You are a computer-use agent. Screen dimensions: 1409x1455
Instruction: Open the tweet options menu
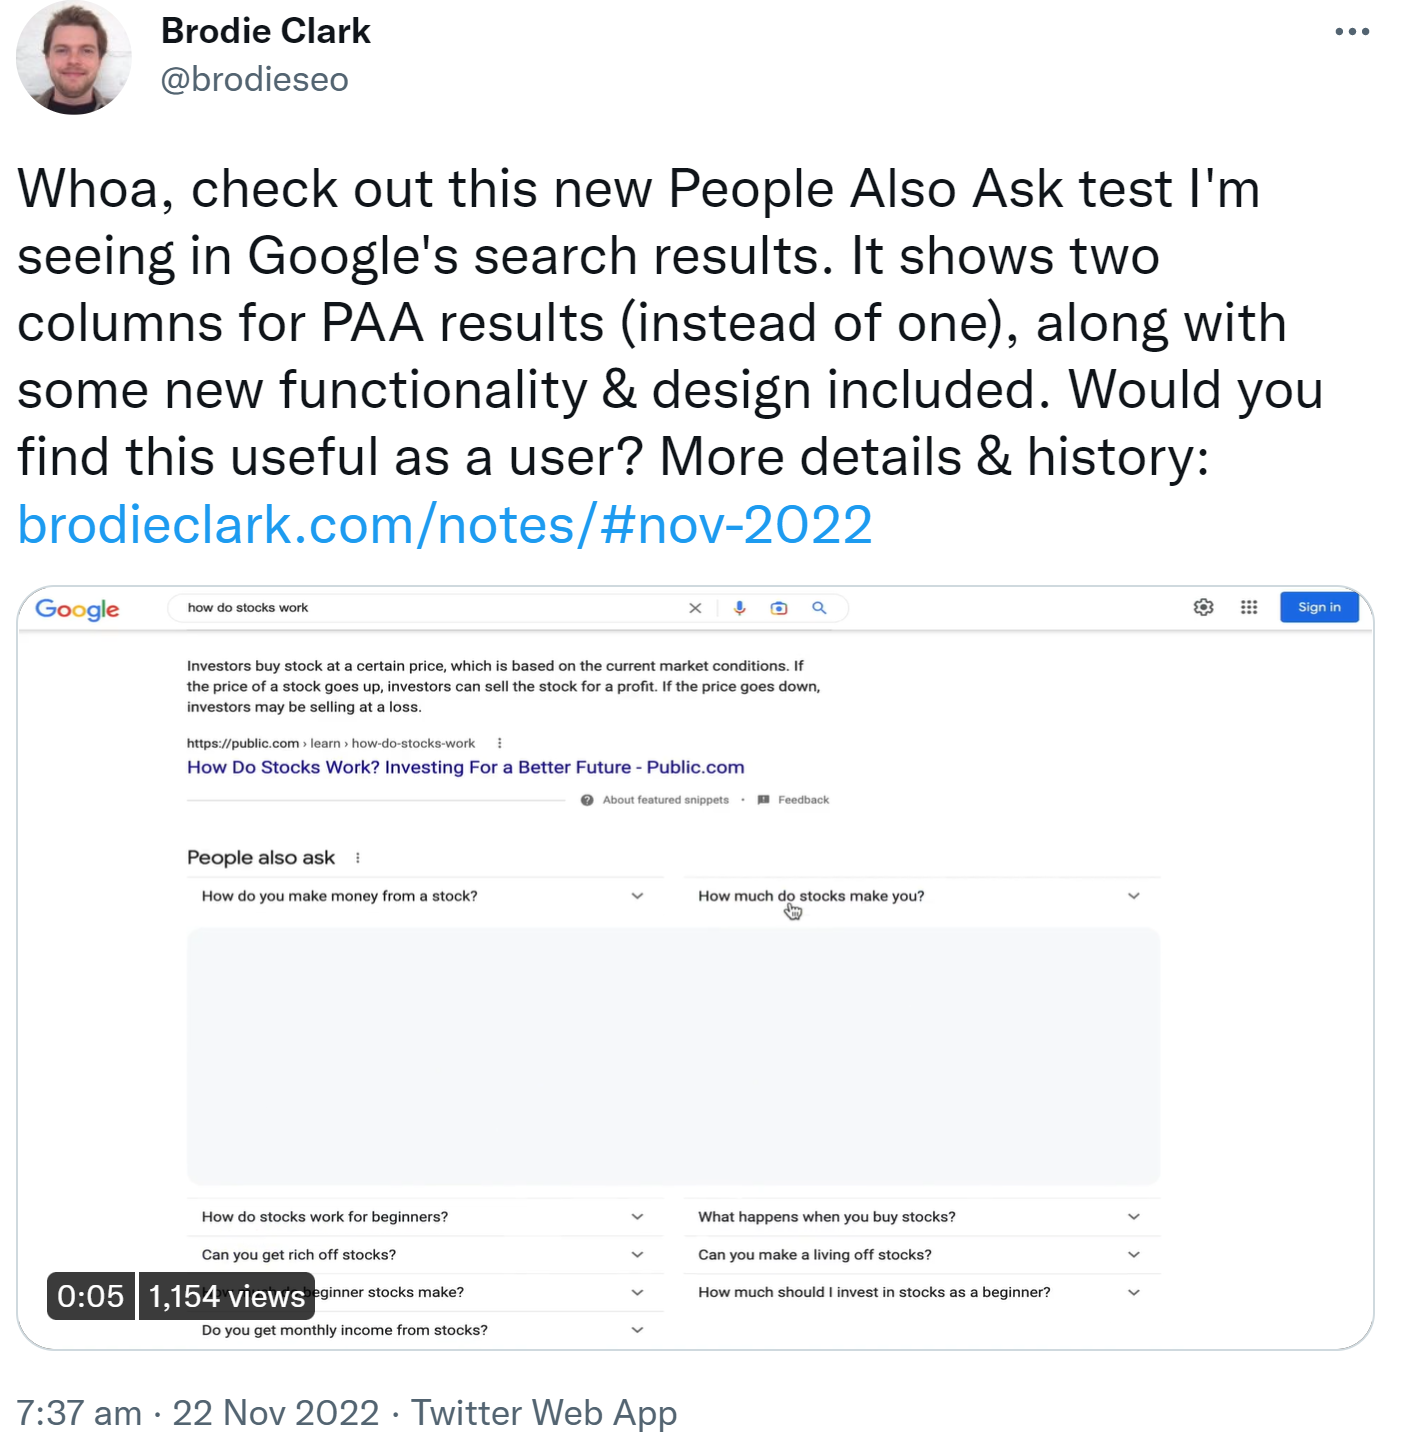[x=1352, y=30]
